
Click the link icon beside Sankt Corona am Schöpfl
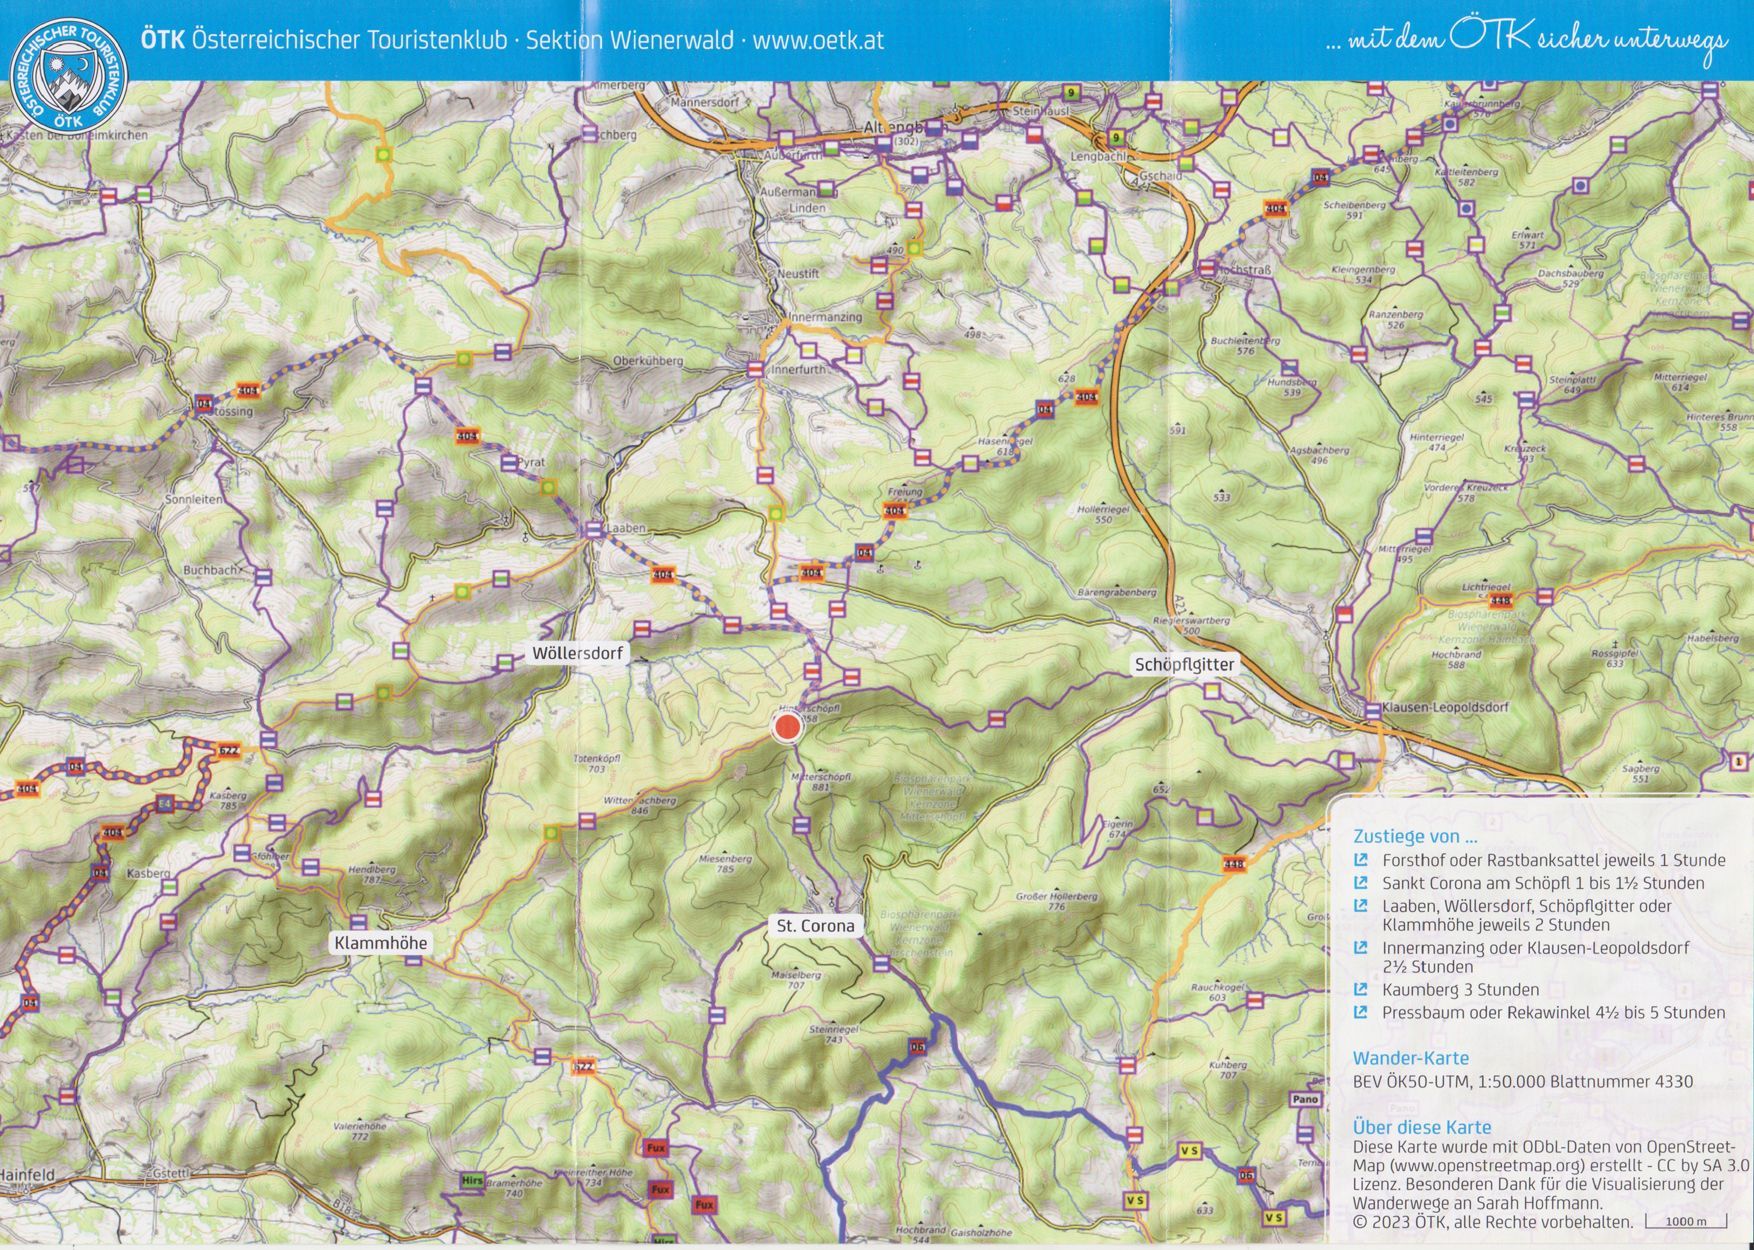(x=1360, y=883)
